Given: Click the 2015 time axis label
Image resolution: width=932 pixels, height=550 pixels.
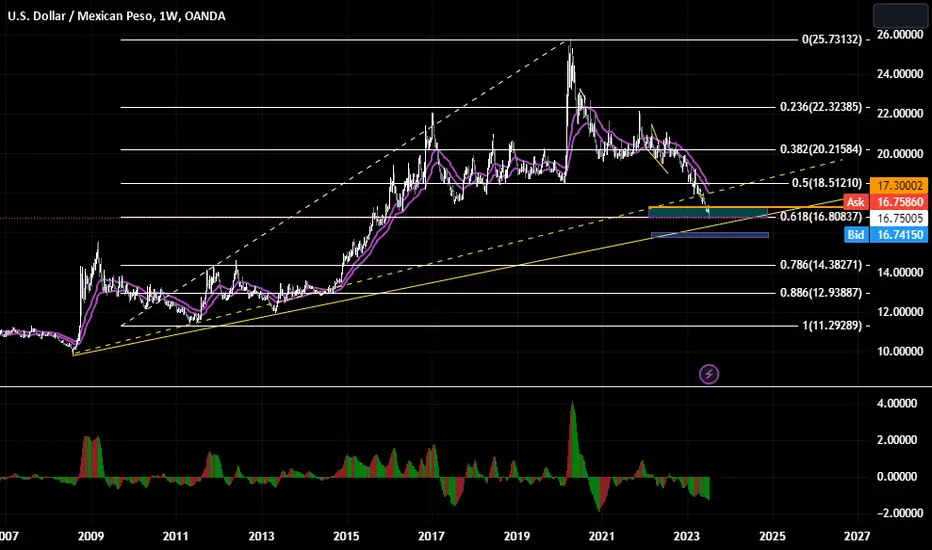Looking at the screenshot, I should coord(346,536).
